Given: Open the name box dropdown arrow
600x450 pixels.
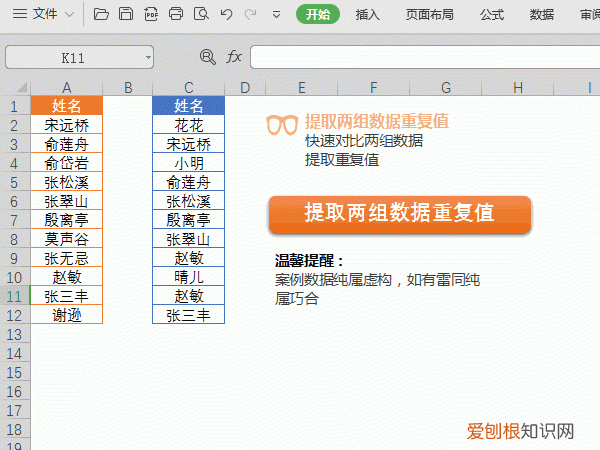Looking at the screenshot, I should pyautogui.click(x=148, y=57).
